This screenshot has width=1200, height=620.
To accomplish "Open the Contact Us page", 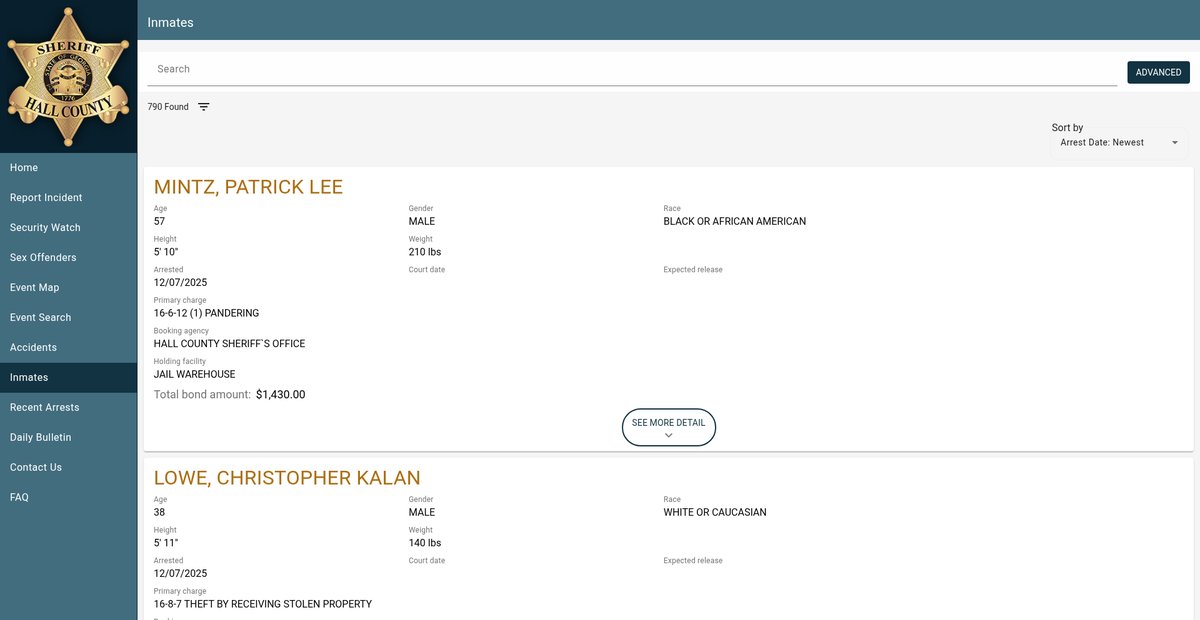I will tap(68, 468).
